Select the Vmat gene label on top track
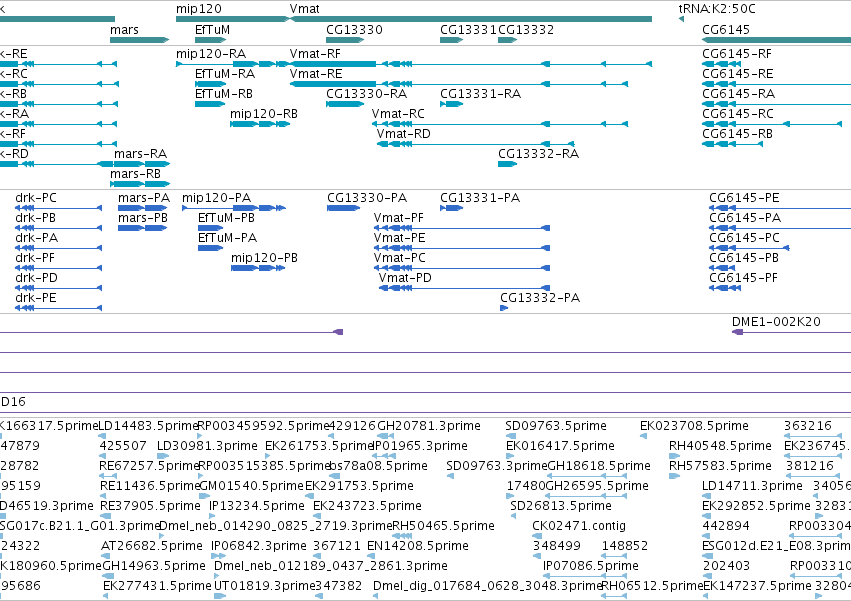851x601 pixels. coord(304,9)
